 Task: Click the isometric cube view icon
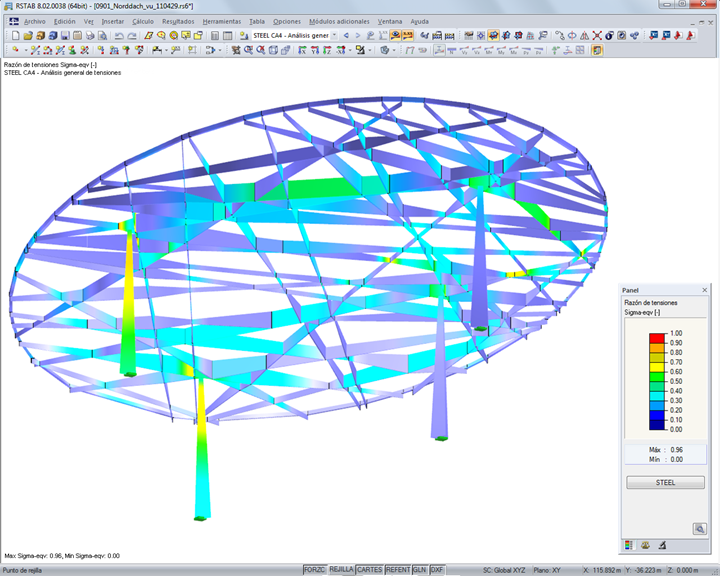(x=273, y=50)
